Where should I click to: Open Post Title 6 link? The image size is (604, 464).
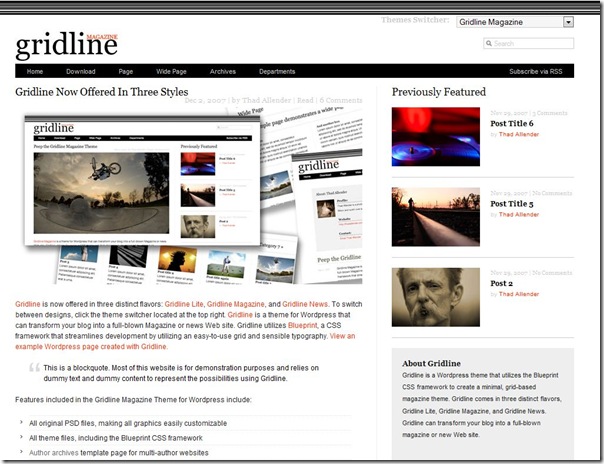click(x=512, y=124)
